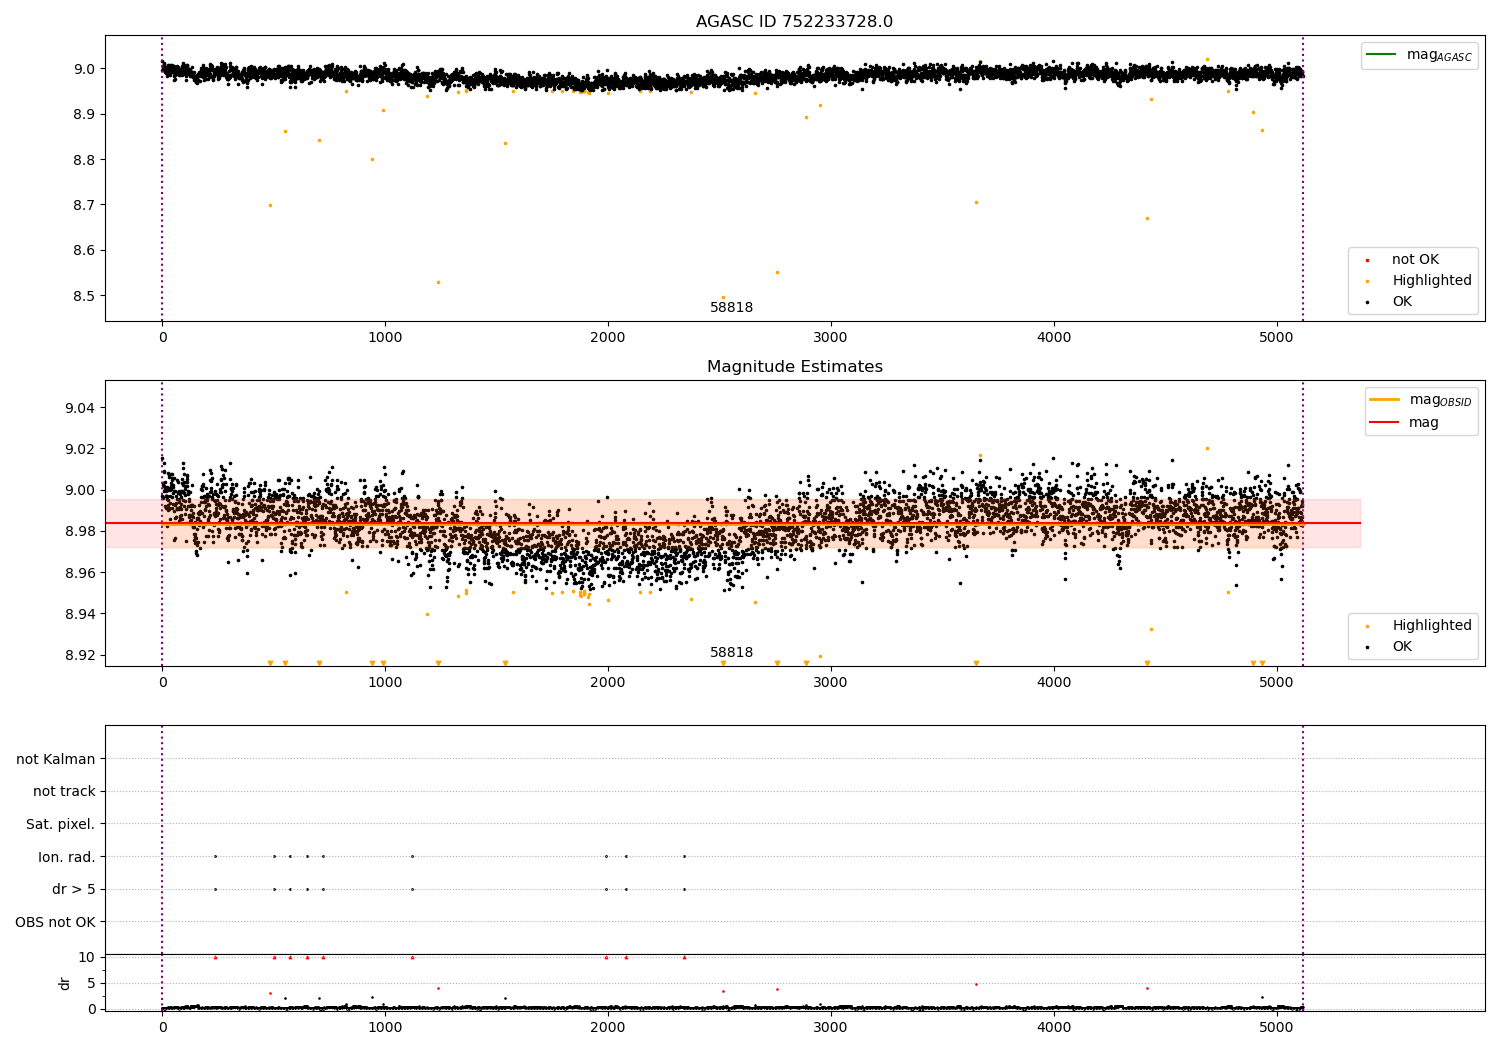Click the title 'AGASC ID 752233728.0'
This screenshot has width=1500, height=1050.
click(794, 22)
